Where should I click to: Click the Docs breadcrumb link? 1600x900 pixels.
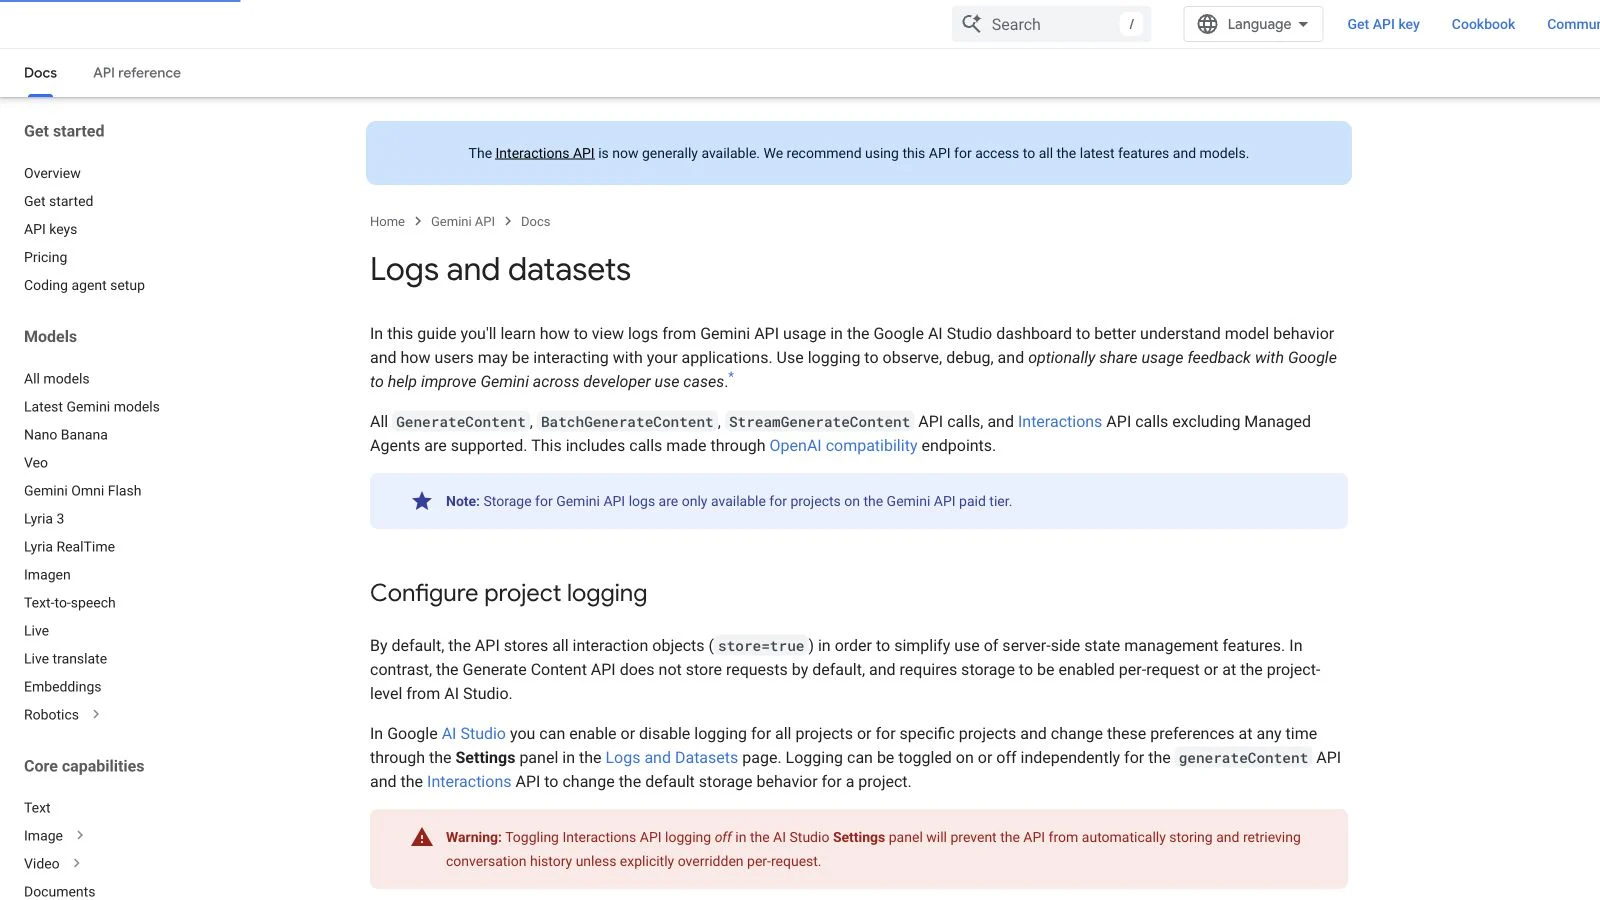coord(535,222)
